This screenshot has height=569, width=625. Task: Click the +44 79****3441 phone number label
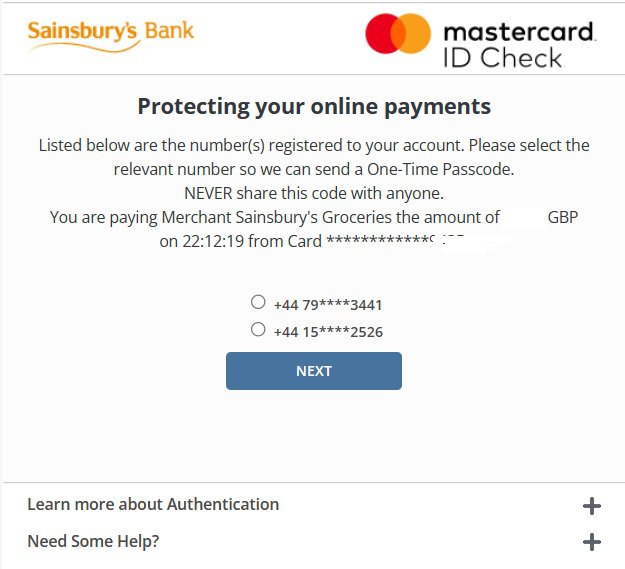point(328,305)
